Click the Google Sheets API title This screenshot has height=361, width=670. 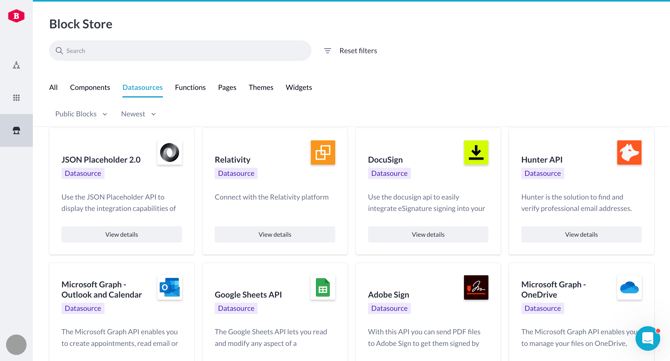[x=248, y=295]
